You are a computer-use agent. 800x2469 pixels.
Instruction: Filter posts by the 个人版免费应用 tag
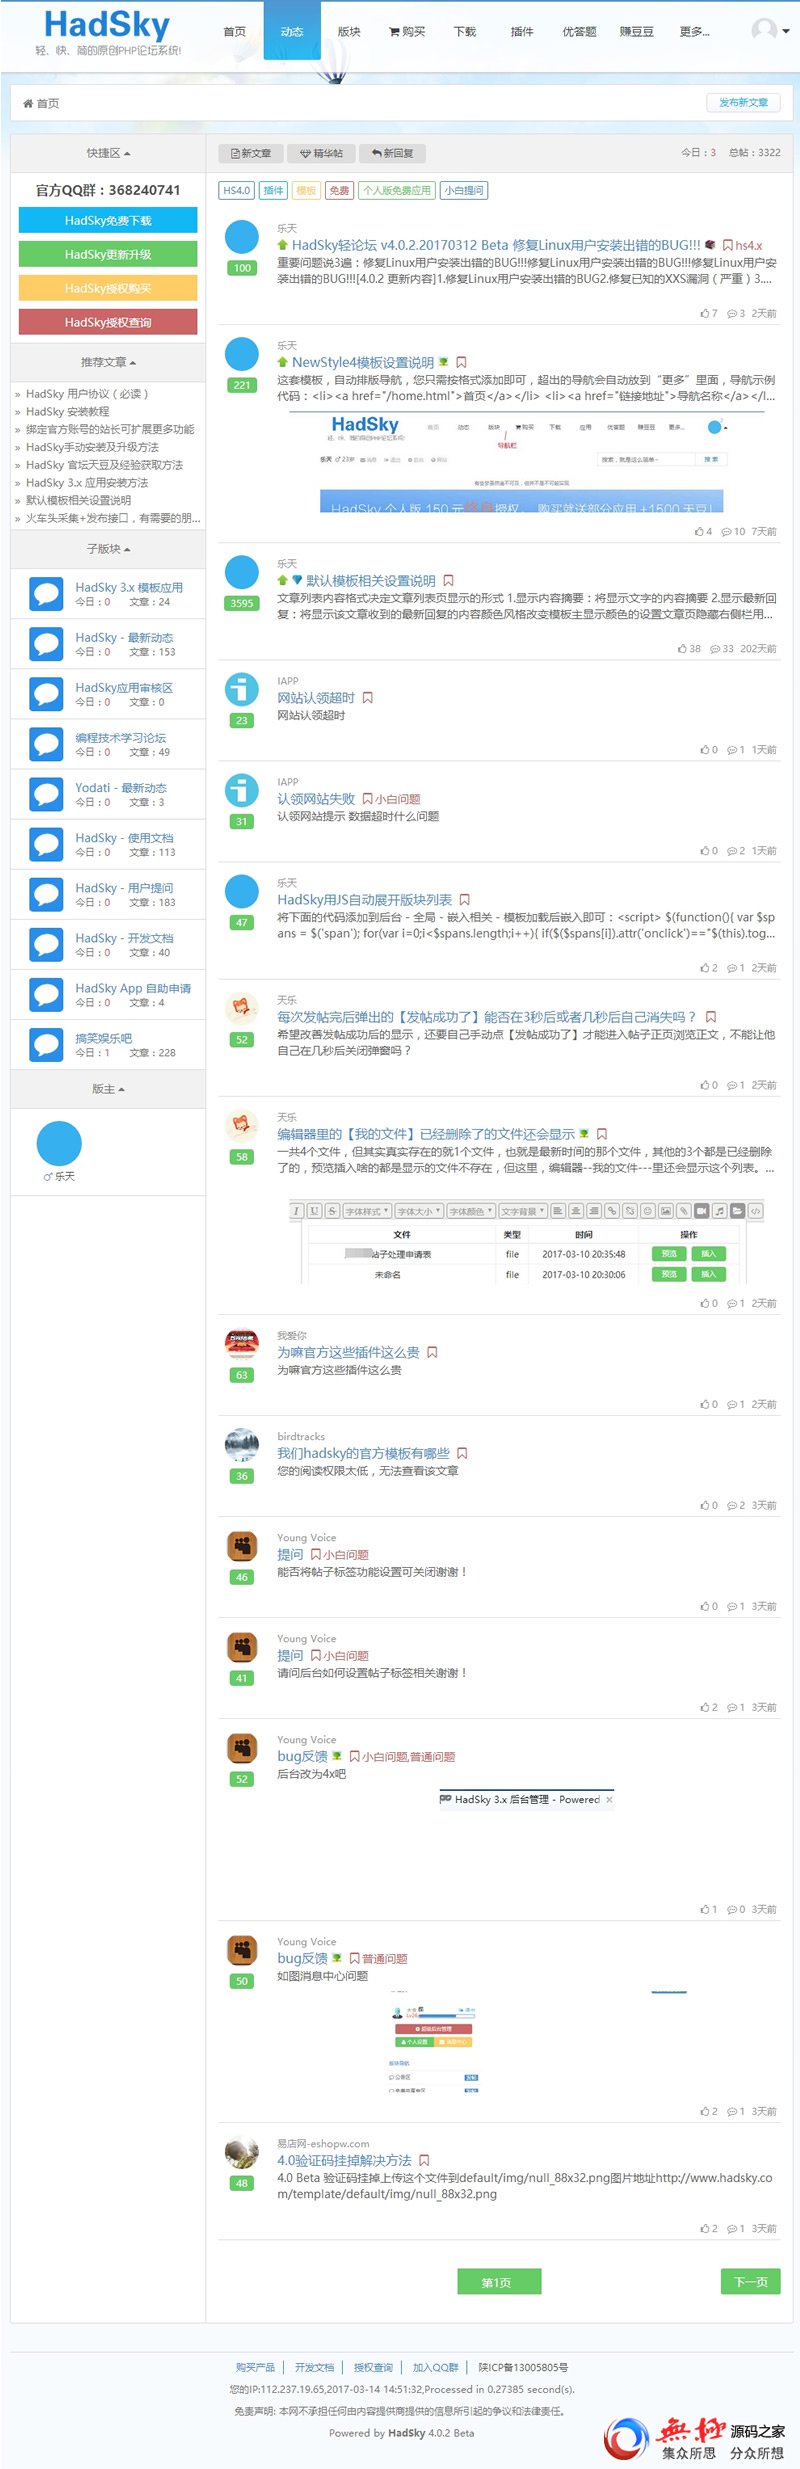click(397, 190)
